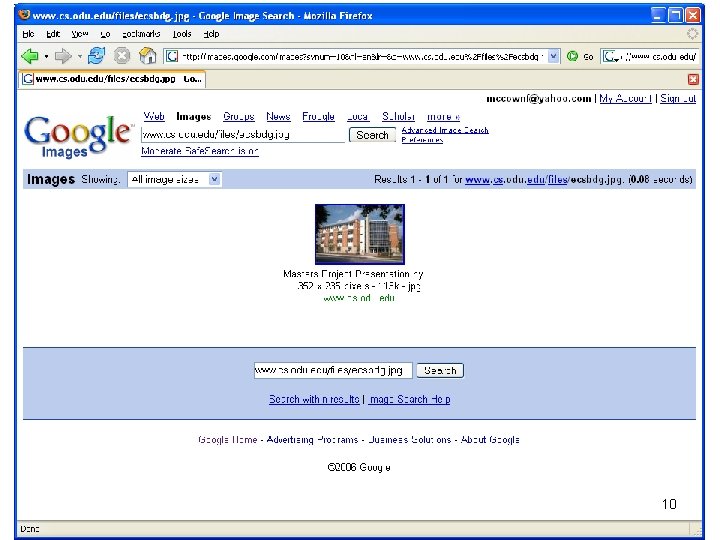The image size is (720, 540).
Task: Click the Business Solutions footer link
Action: (x=410, y=439)
